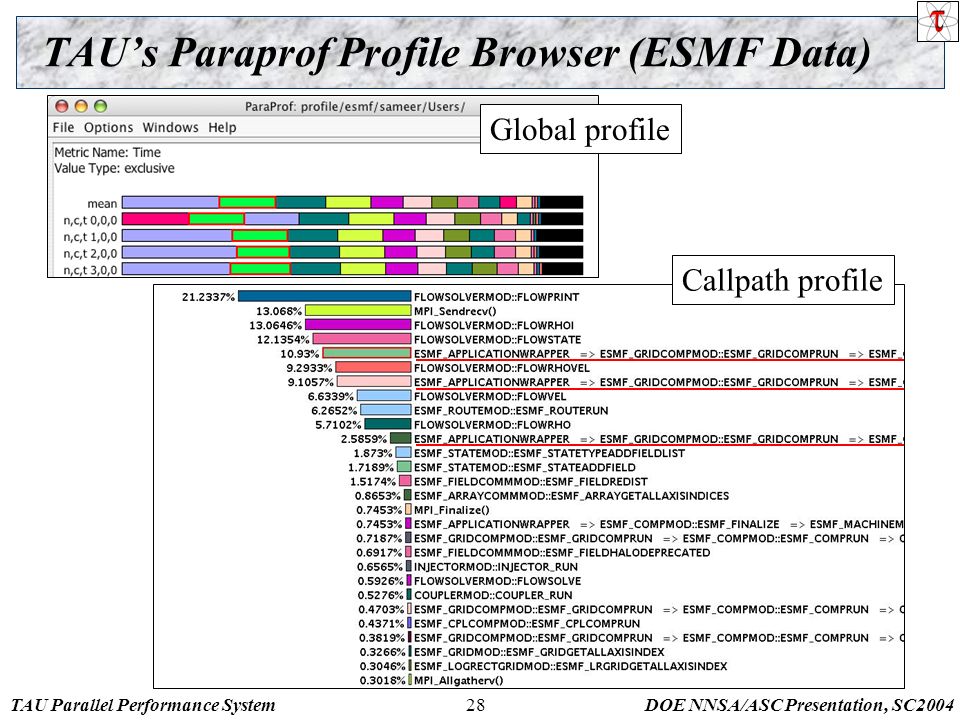Screen dimensions: 960x720
Task: Click the FLOWRHOVEL red bar
Action: [x=373, y=367]
